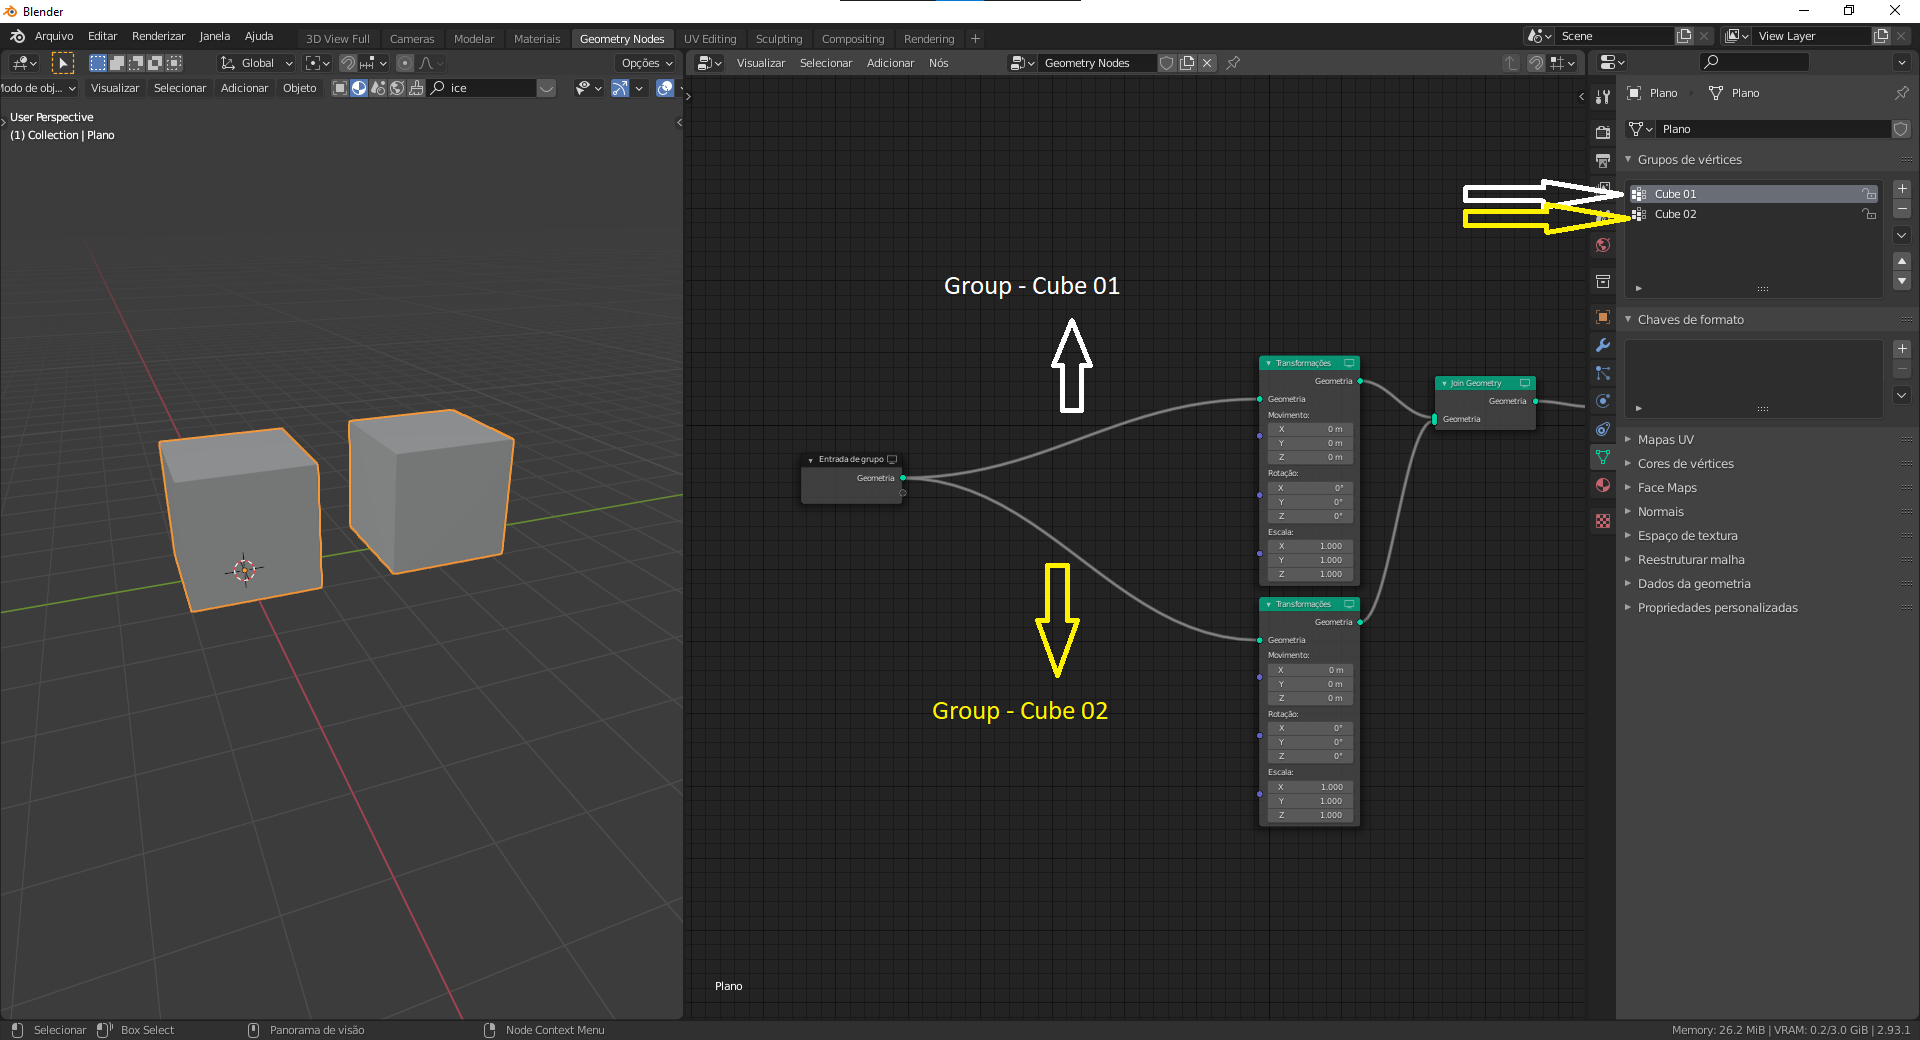Toggle viewport gizmos display button
Image resolution: width=1920 pixels, height=1040 pixels.
[620, 88]
